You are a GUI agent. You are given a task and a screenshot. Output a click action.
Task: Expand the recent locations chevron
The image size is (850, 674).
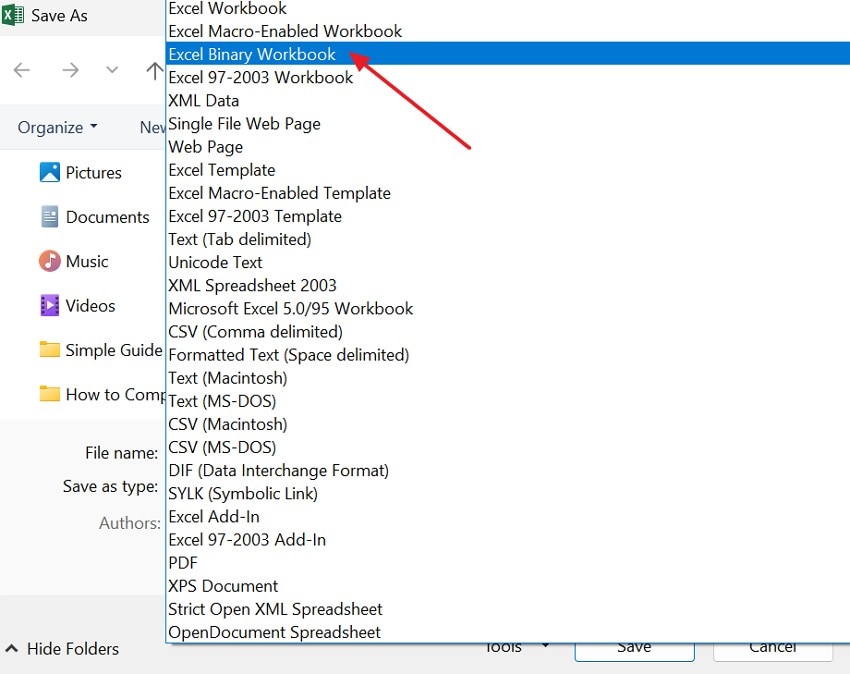pyautogui.click(x=112, y=70)
